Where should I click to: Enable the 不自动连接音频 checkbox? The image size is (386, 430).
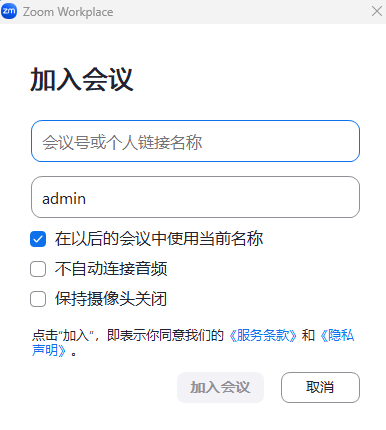tap(38, 269)
